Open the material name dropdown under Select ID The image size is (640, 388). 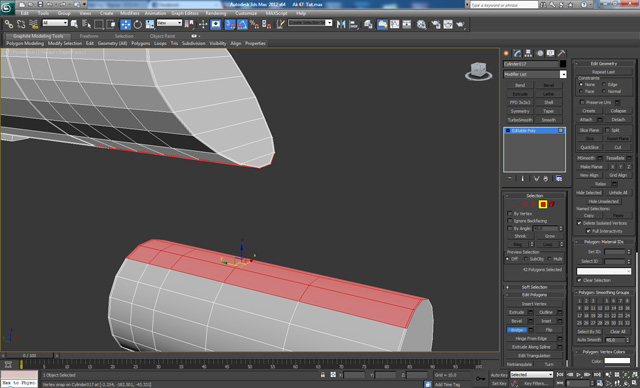tap(604, 271)
